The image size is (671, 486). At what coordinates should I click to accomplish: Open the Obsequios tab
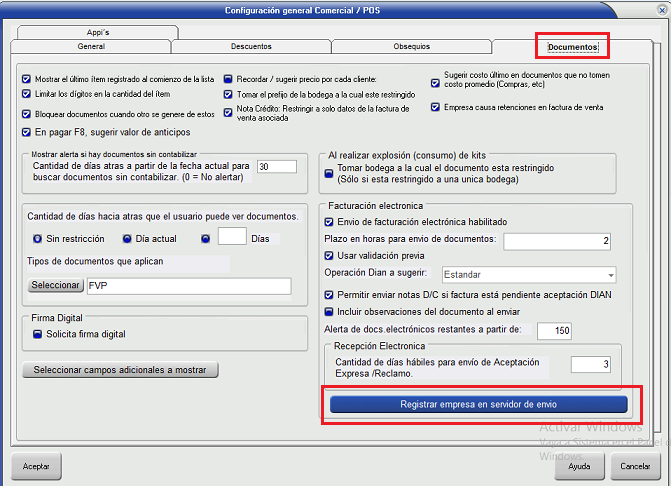[411, 46]
